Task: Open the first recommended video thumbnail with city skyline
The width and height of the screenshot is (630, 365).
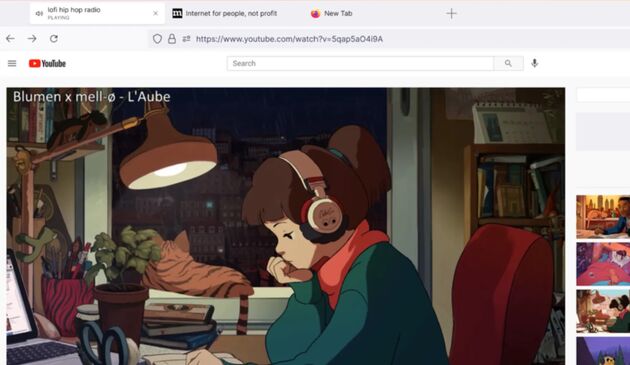Action: 603,217
